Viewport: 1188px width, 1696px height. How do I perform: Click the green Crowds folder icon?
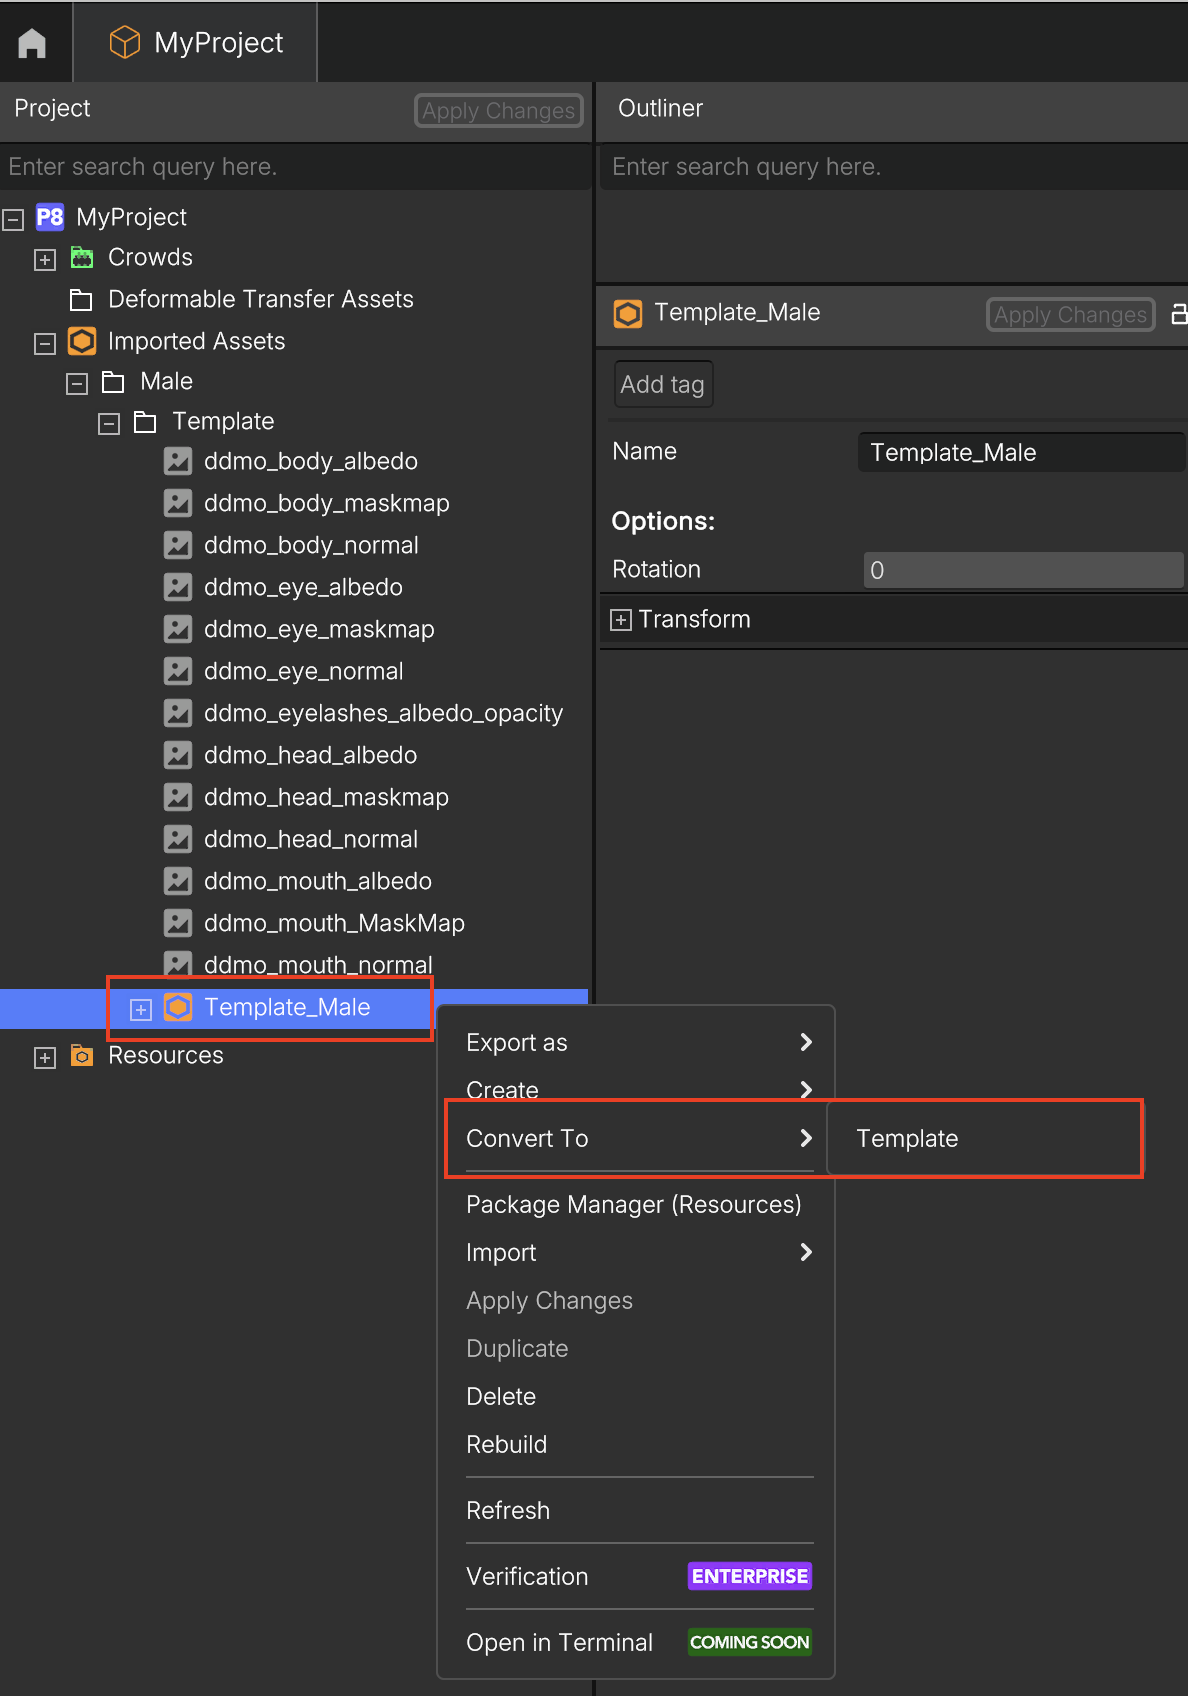point(82,258)
